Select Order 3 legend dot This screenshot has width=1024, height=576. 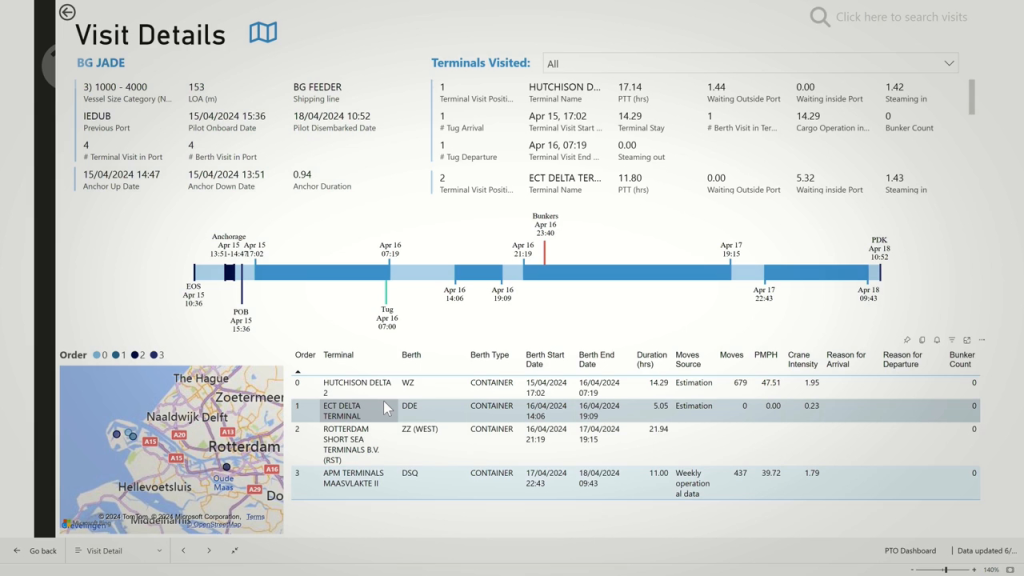click(x=153, y=355)
